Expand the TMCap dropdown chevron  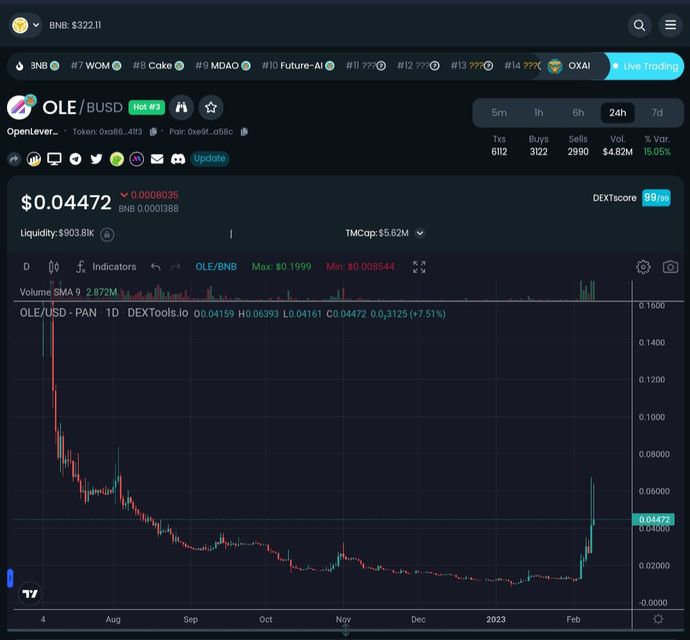420,233
